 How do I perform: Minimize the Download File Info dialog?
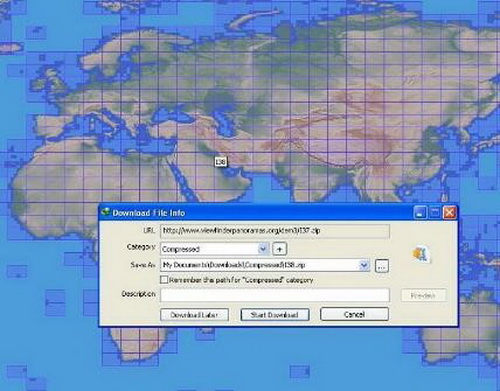pyautogui.click(x=420, y=213)
